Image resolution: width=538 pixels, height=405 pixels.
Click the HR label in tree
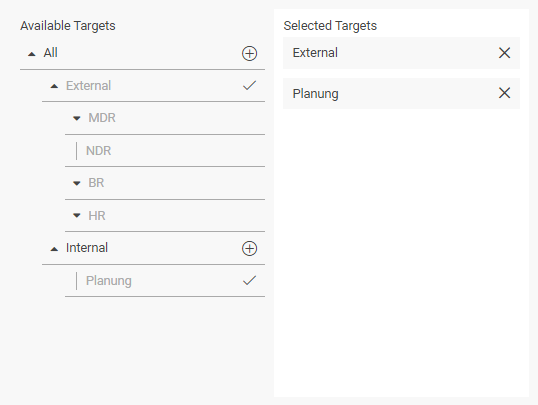click(x=97, y=216)
